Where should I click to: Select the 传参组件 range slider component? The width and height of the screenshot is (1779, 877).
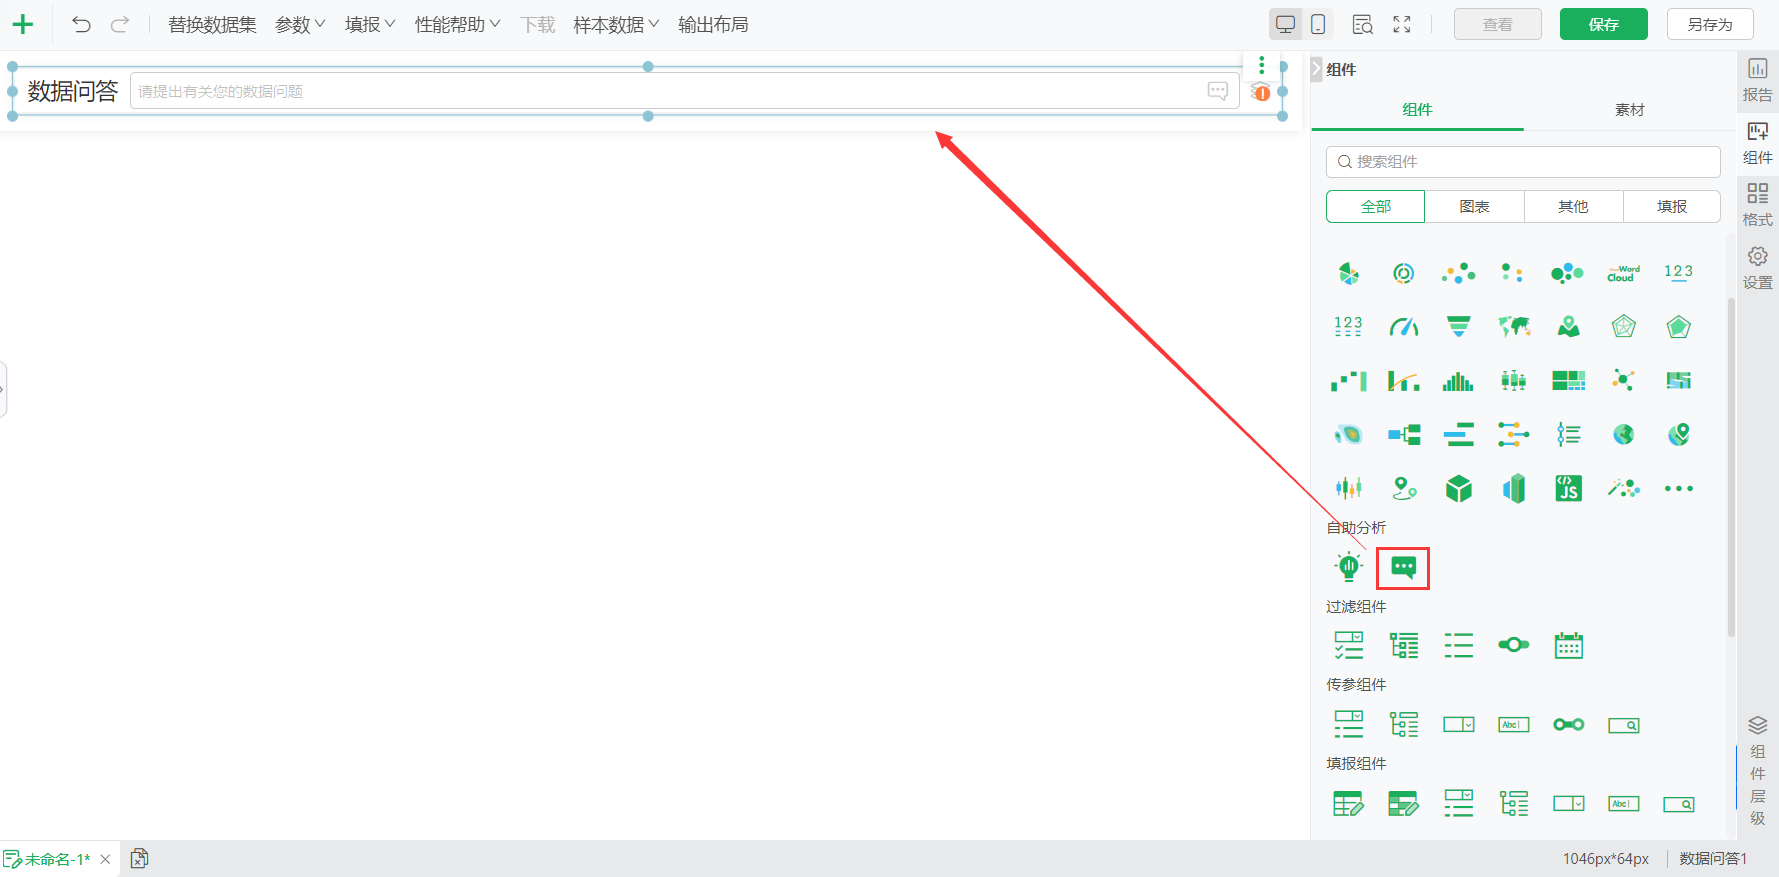pyautogui.click(x=1569, y=725)
